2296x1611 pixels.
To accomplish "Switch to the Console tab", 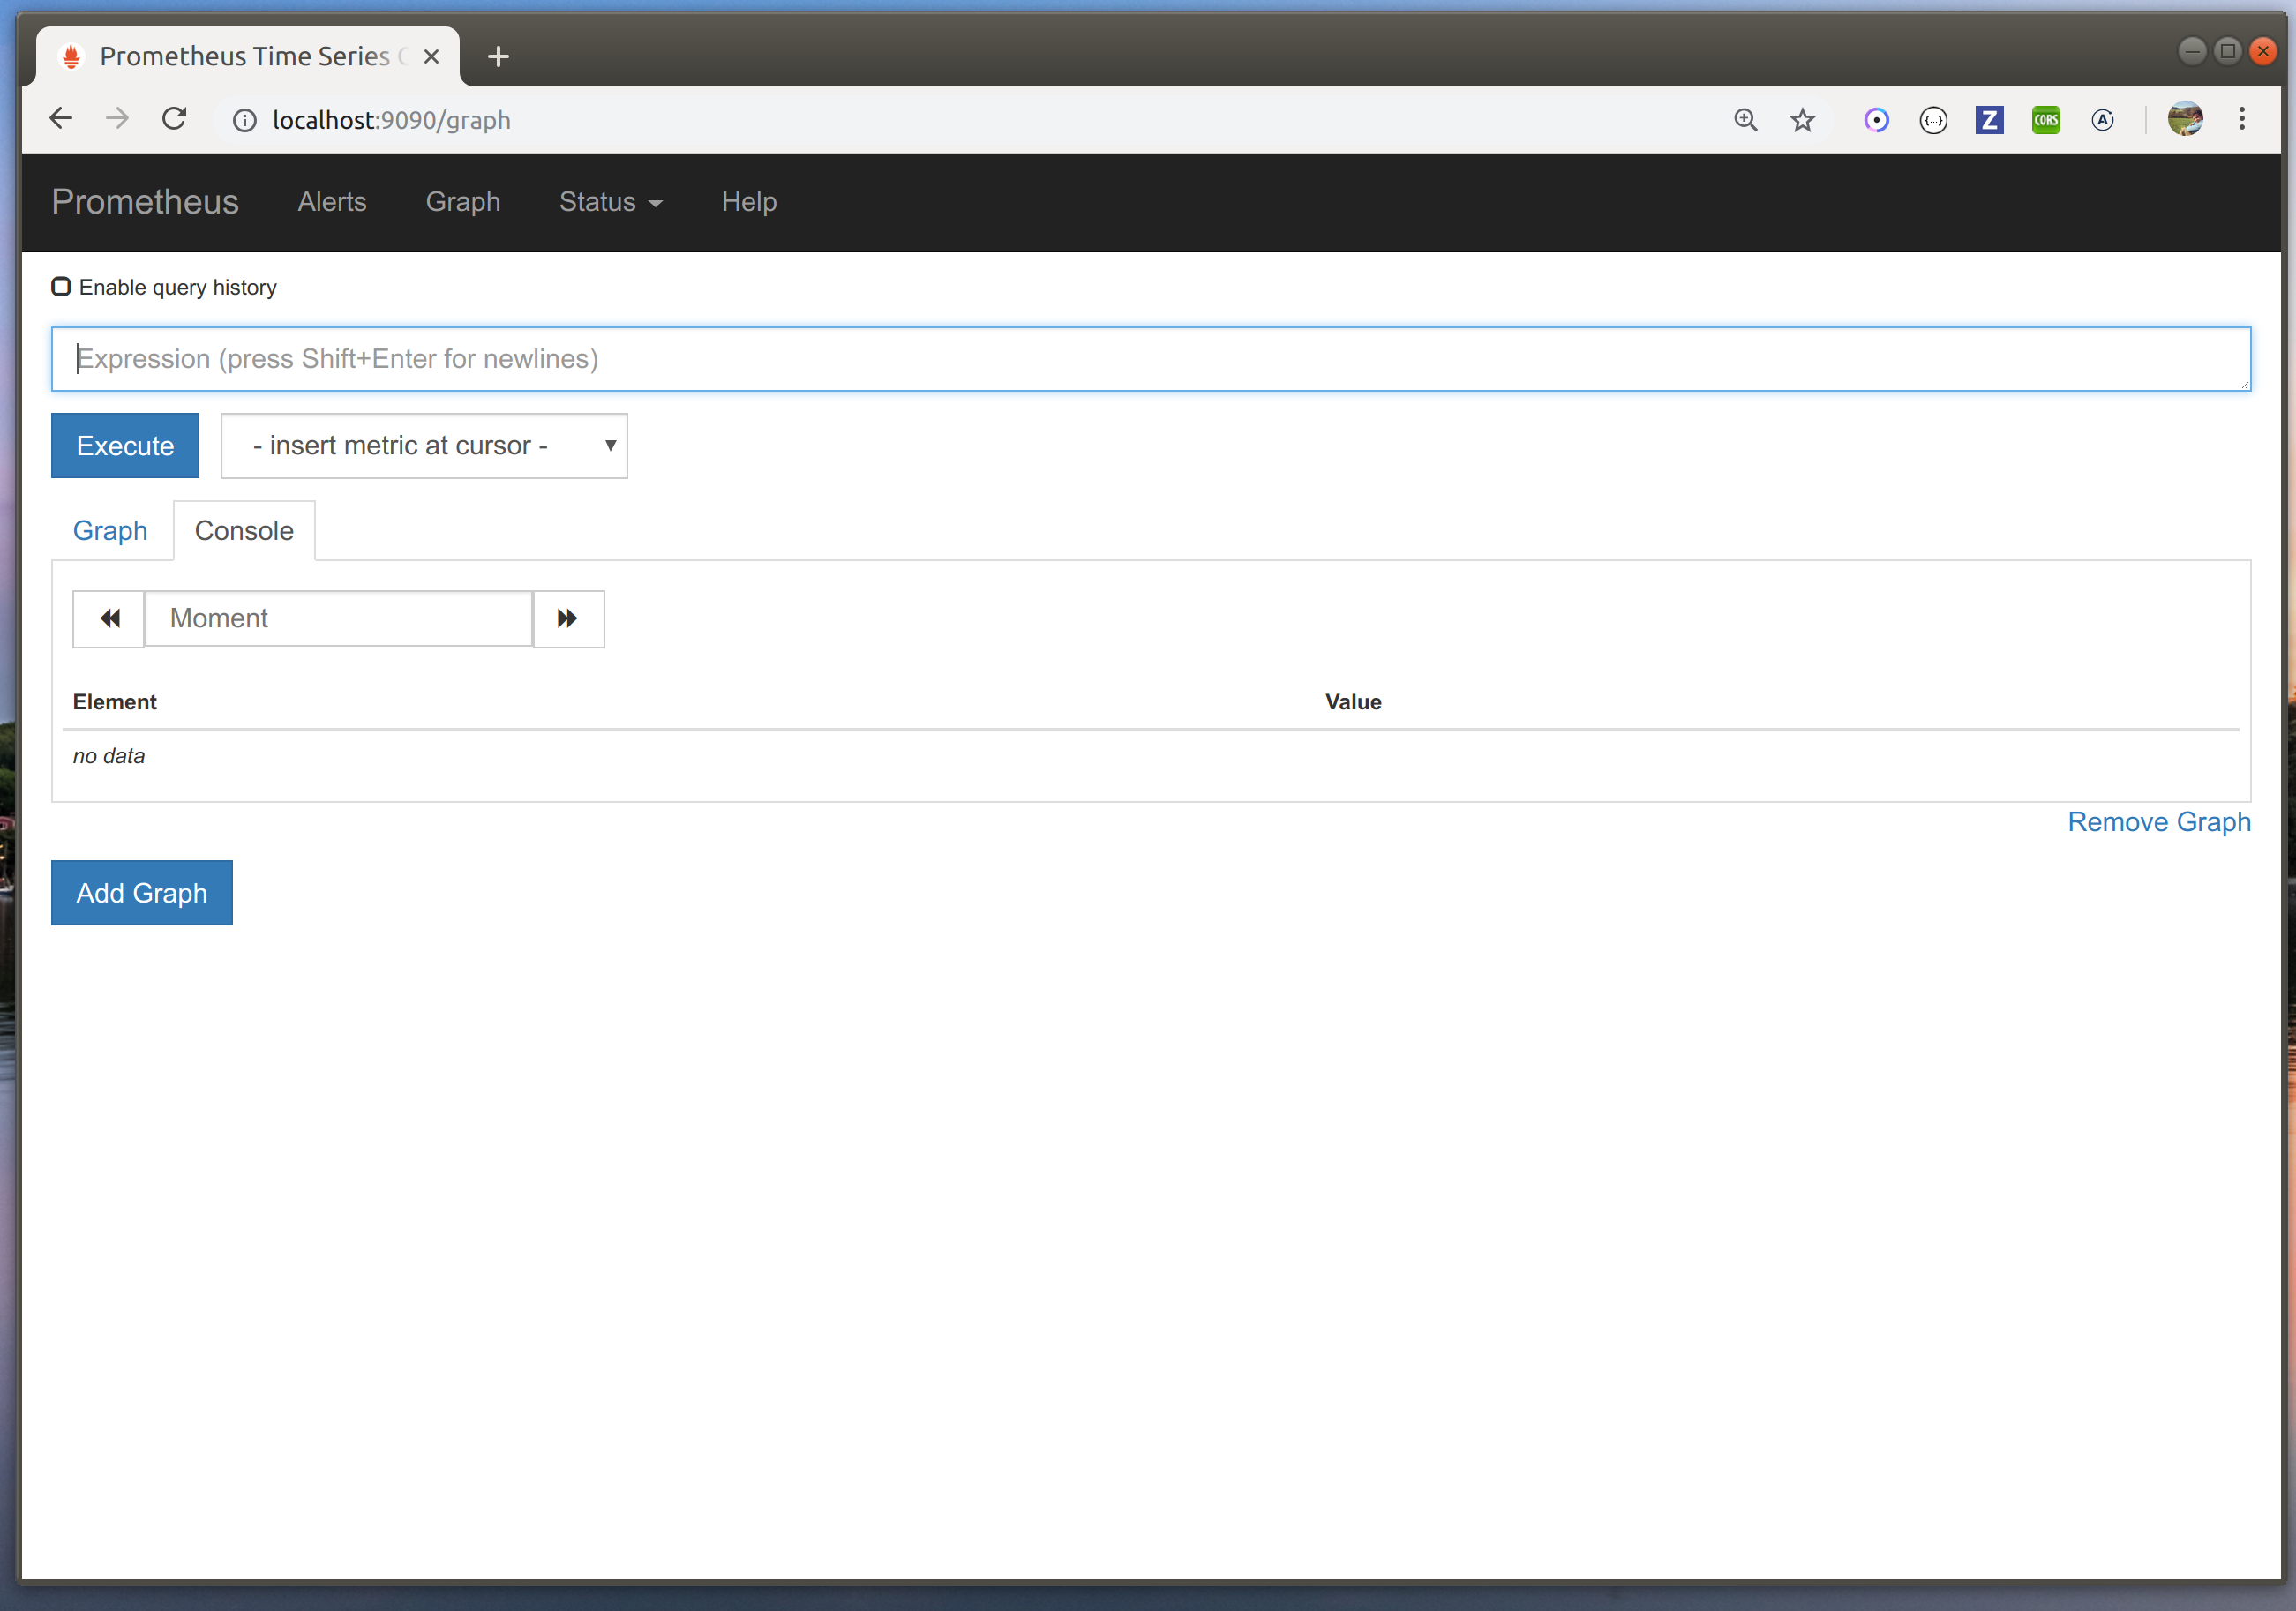I will pyautogui.click(x=243, y=530).
